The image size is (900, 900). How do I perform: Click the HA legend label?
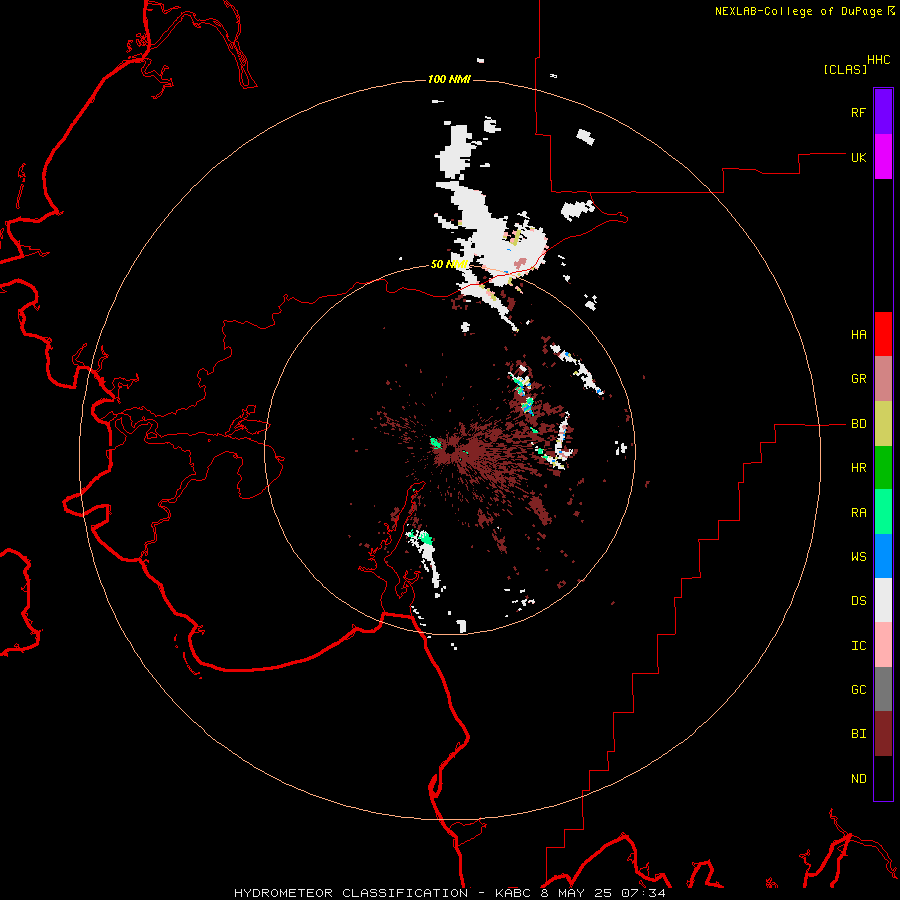pos(859,335)
